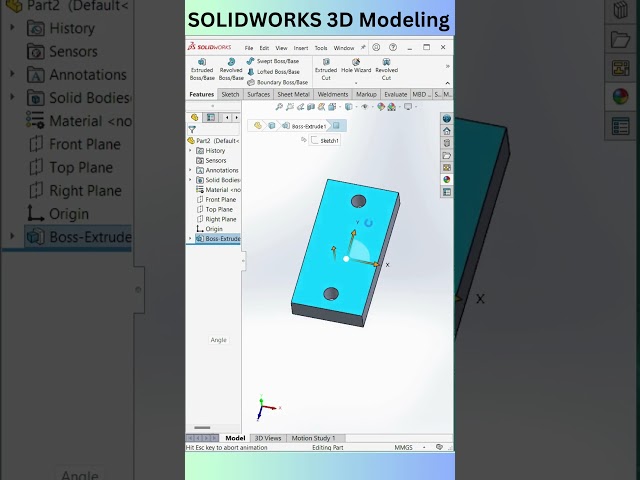Click Apply Scene icon in heads-up toolbar
The width and height of the screenshot is (640, 480).
coord(391,107)
